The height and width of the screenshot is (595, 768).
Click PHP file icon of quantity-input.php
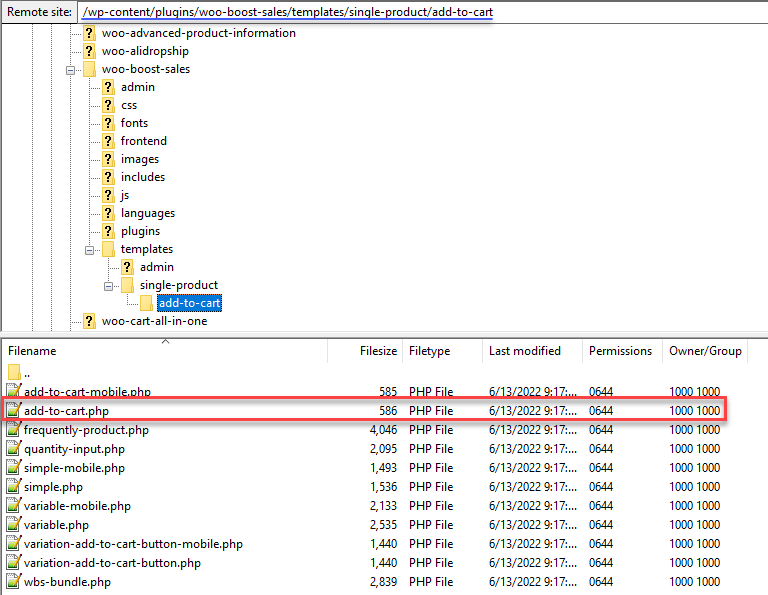(14, 449)
